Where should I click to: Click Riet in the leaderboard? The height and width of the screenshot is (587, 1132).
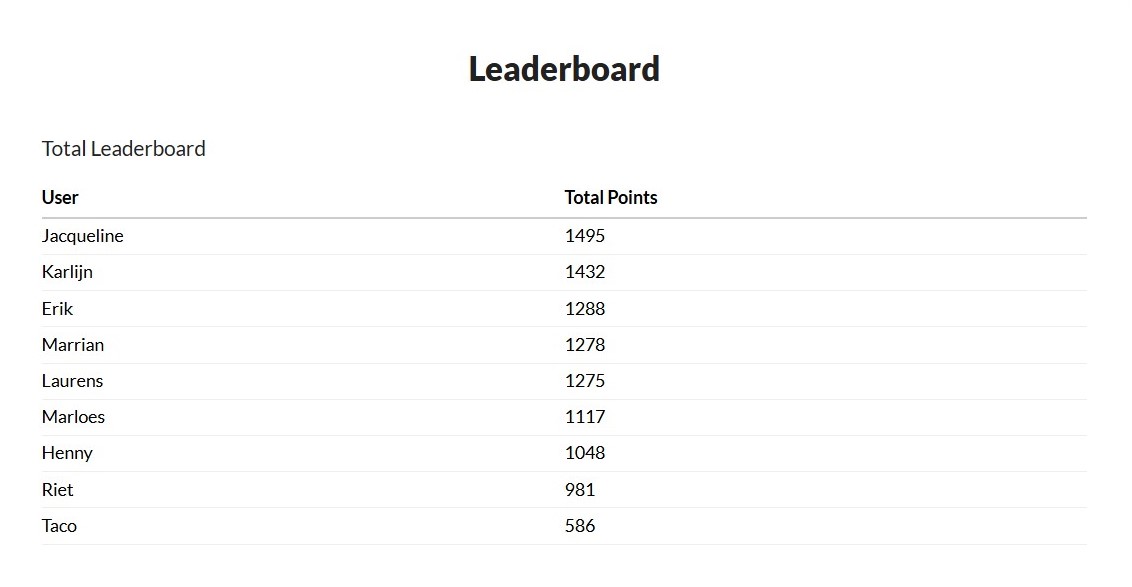click(x=58, y=490)
